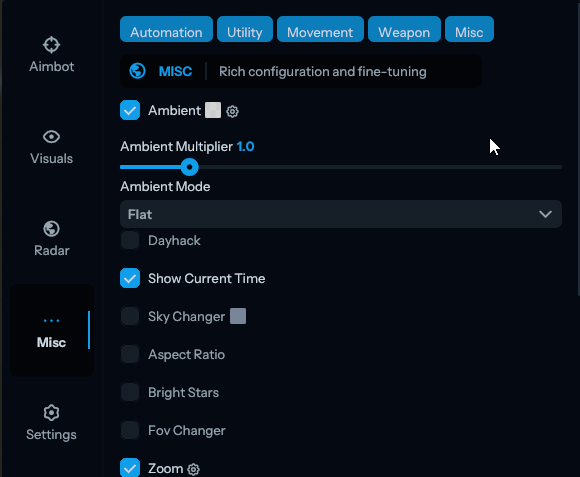Switch to the Automation tab

[166, 29]
